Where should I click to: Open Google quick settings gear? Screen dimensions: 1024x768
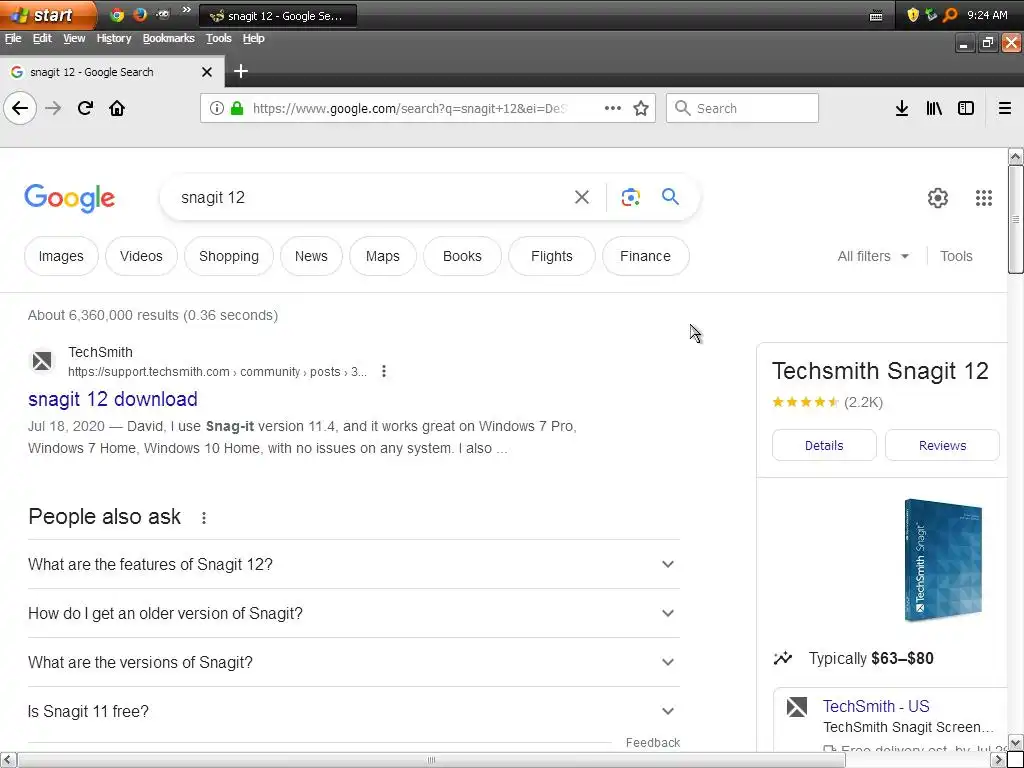[x=938, y=198]
